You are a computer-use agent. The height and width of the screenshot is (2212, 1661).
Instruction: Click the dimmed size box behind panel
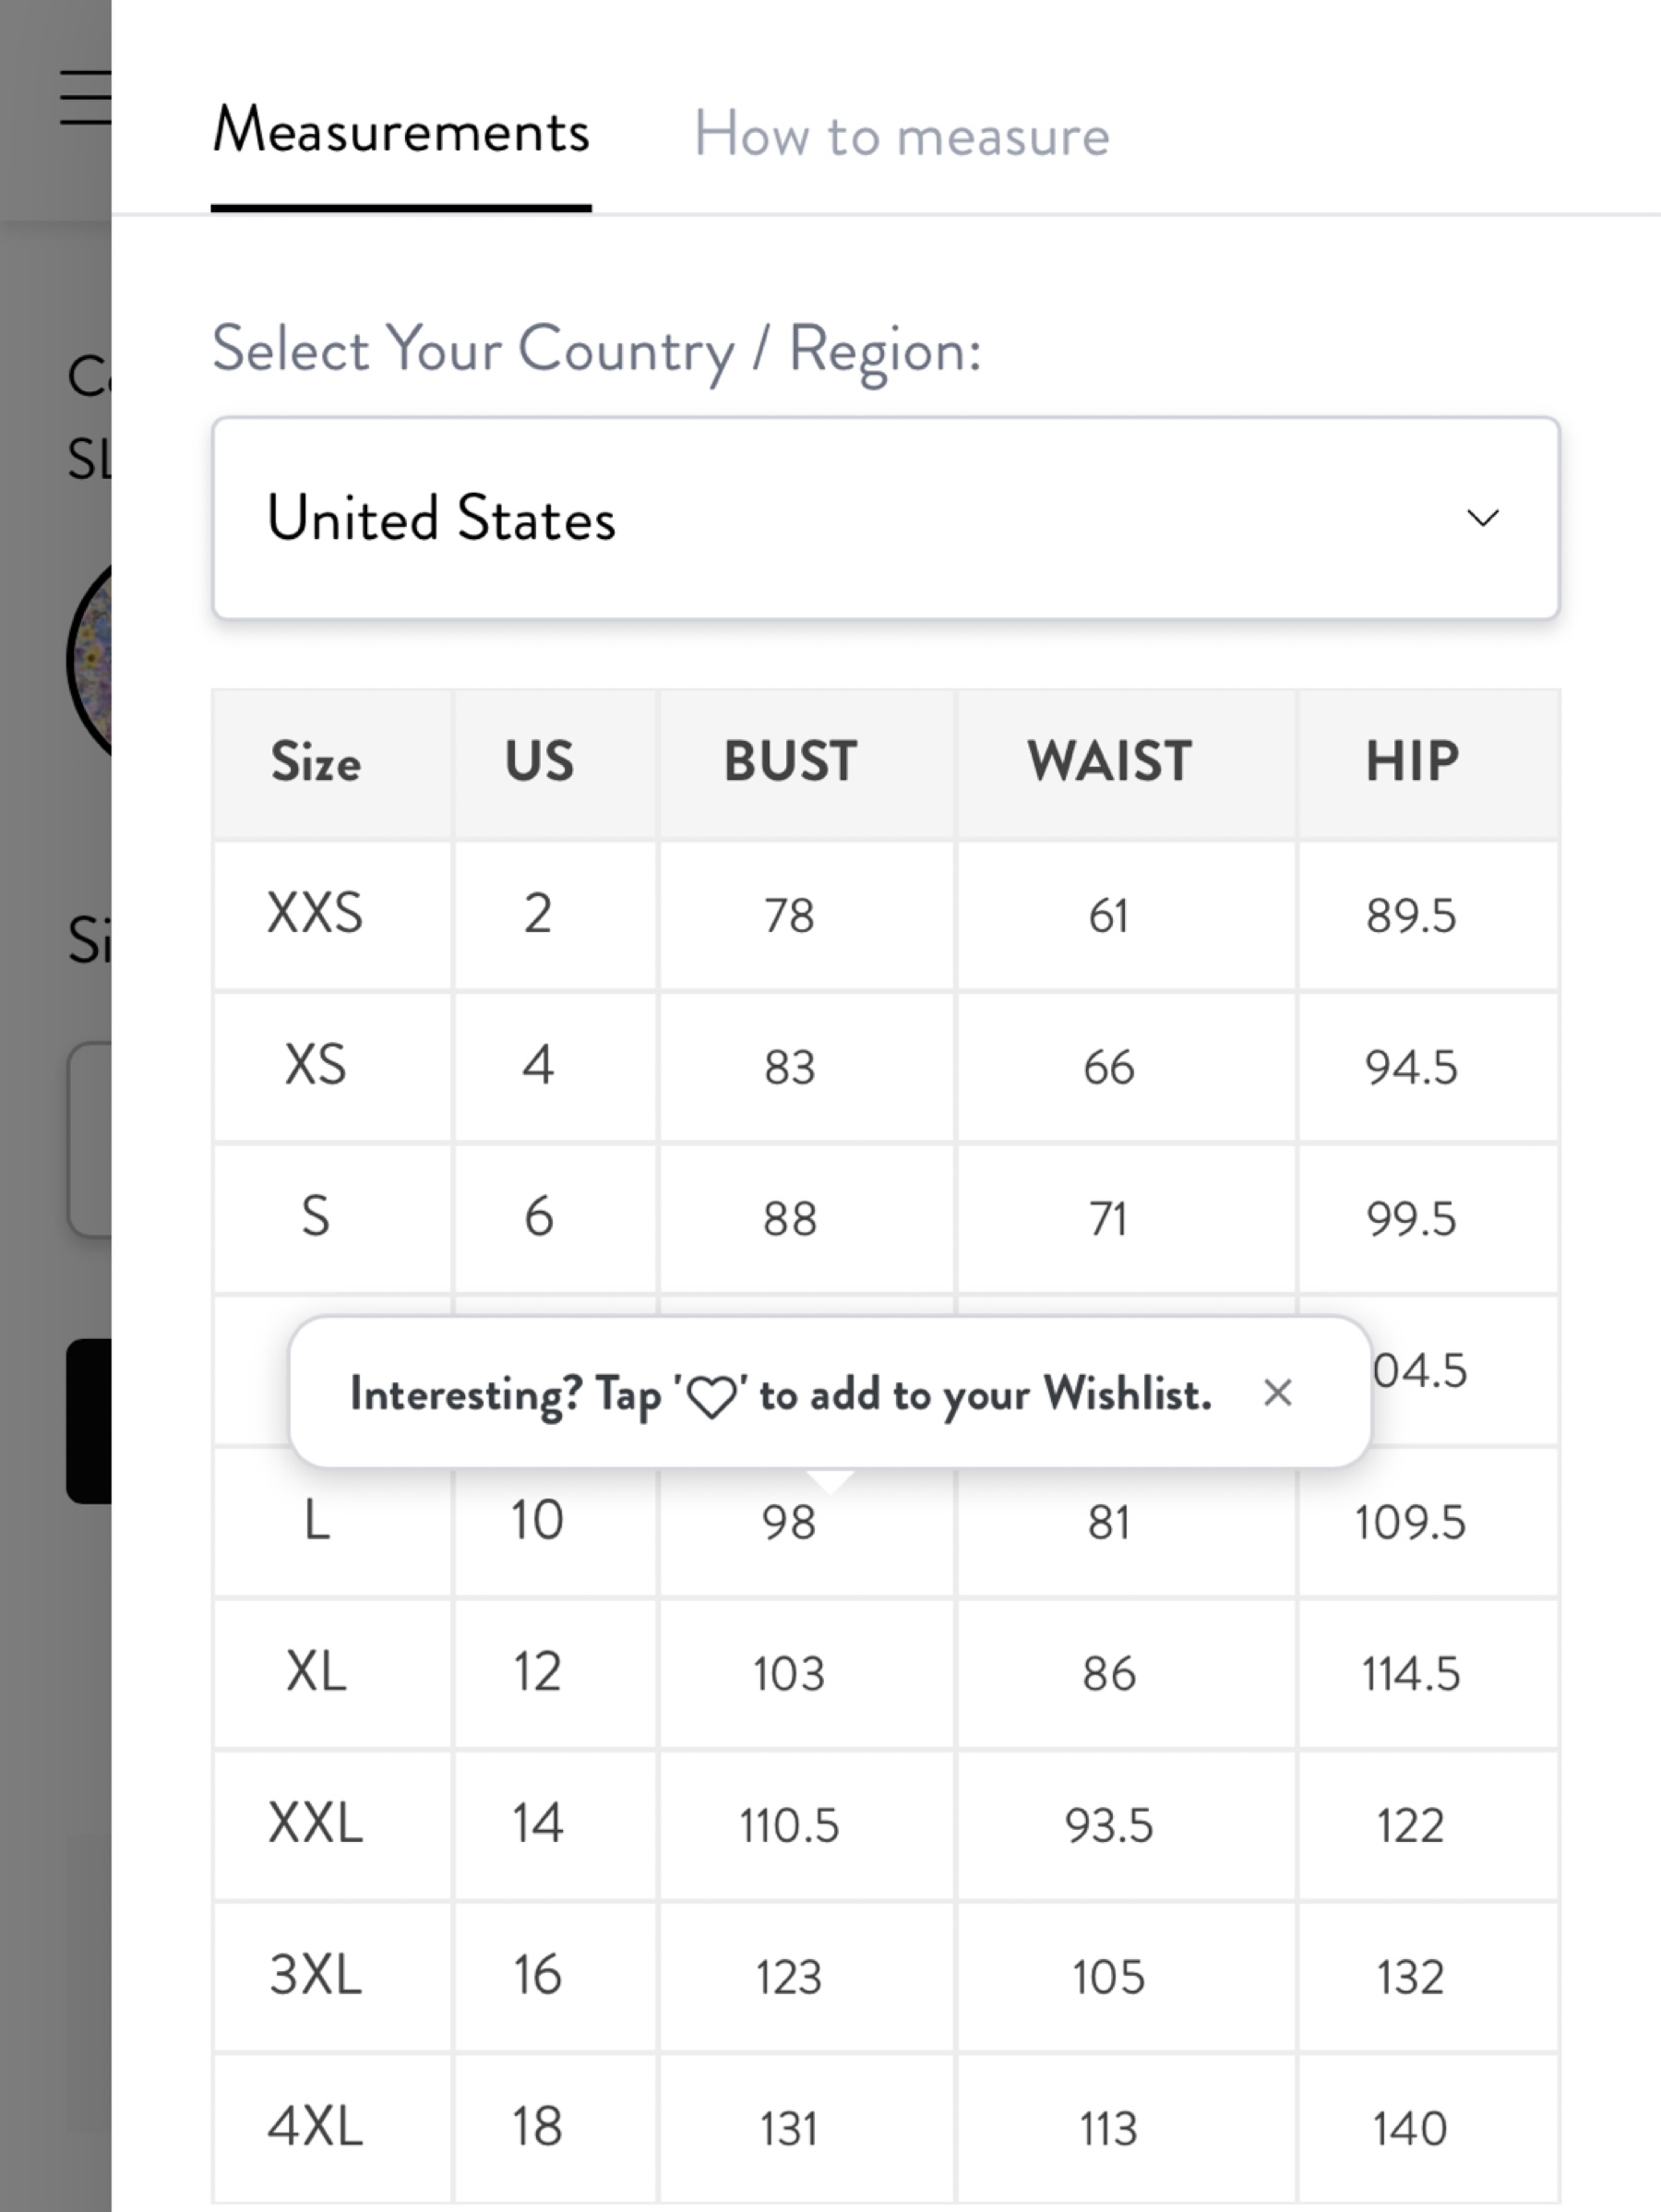89,1140
